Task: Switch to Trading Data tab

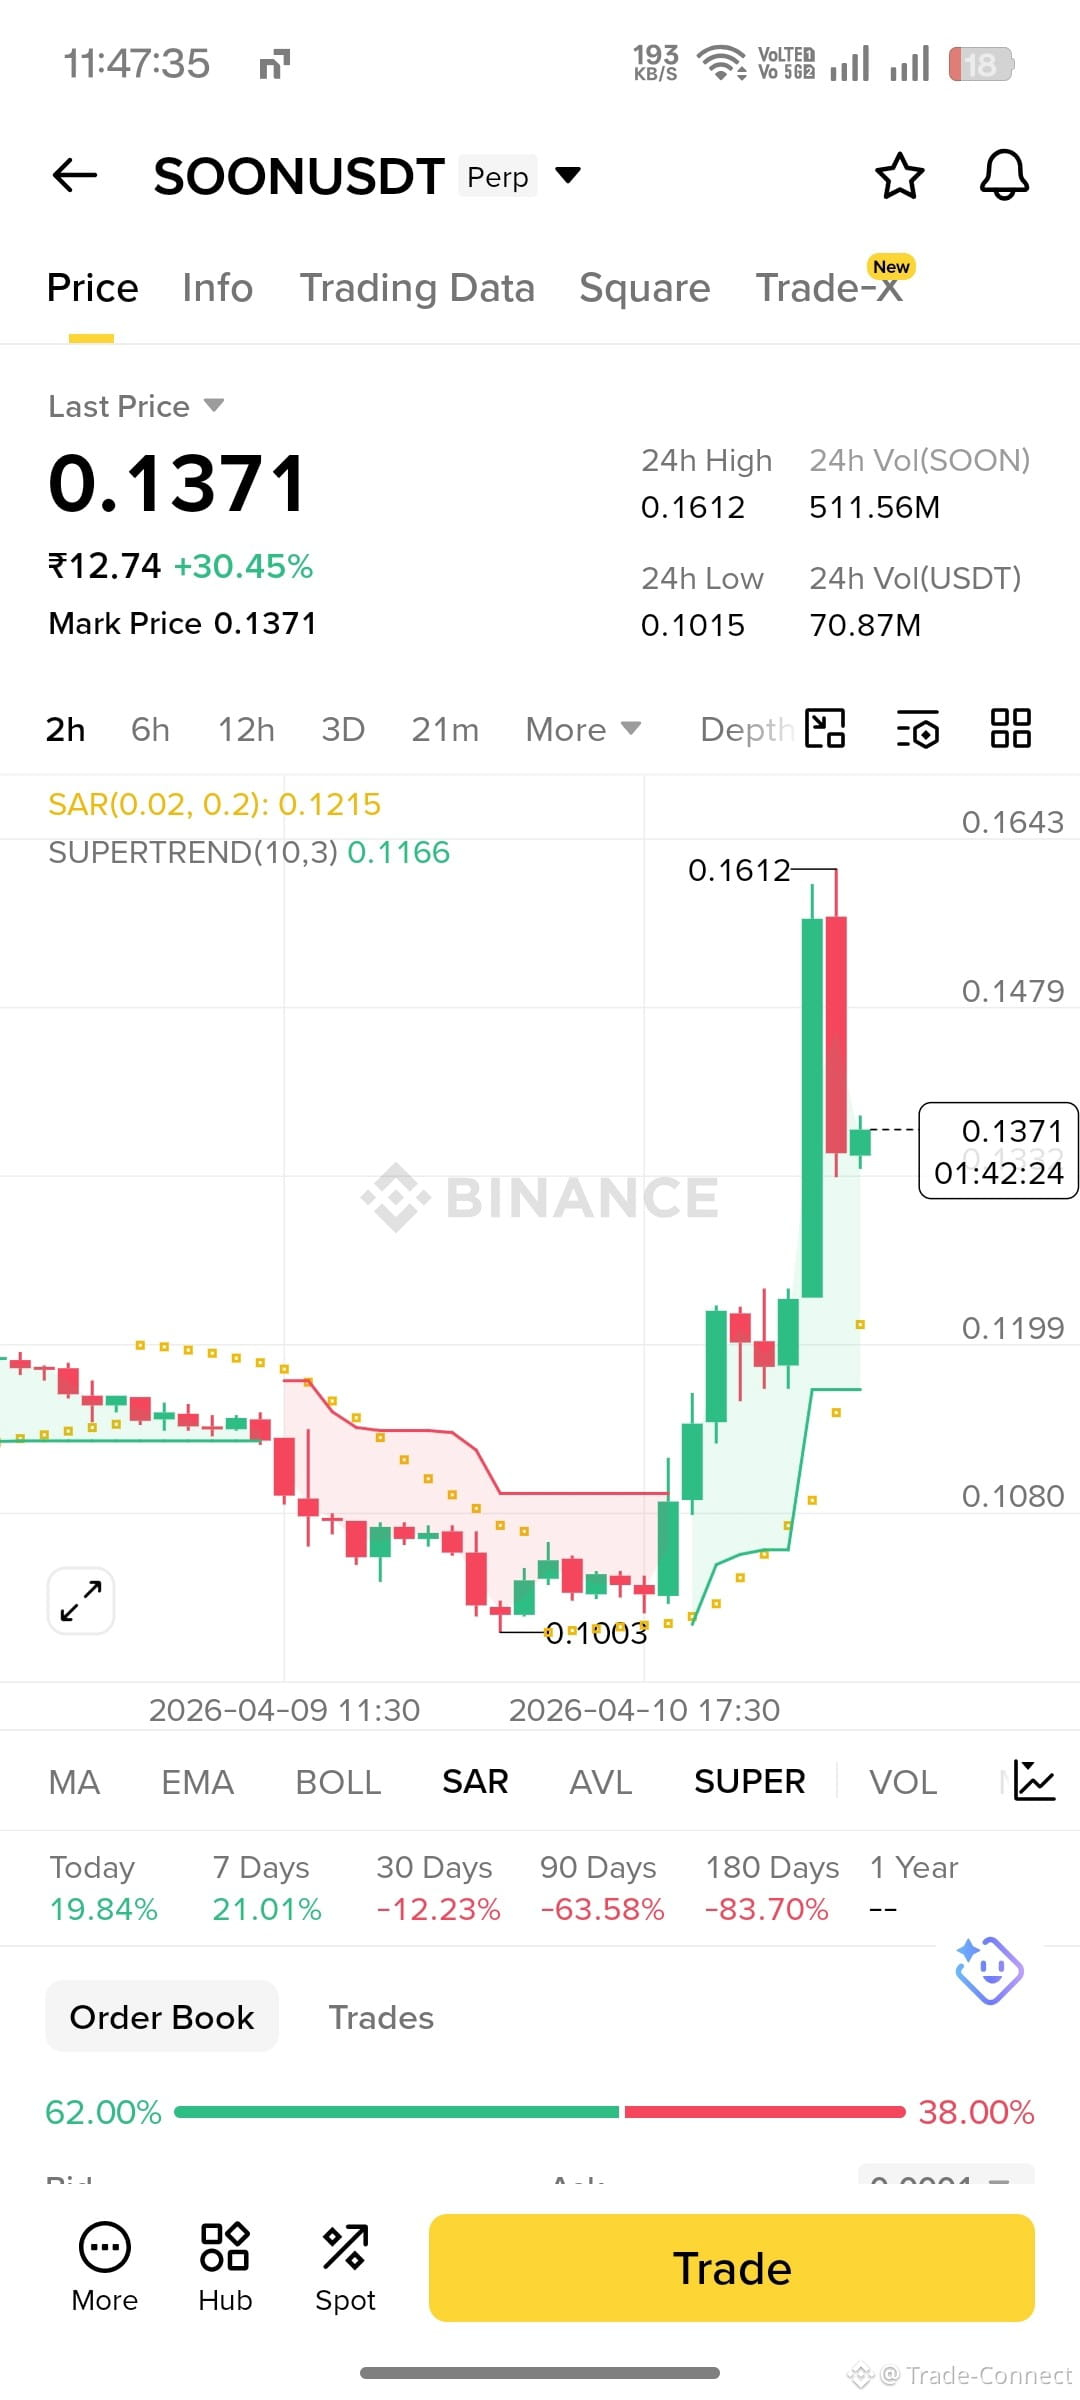Action: coord(417,288)
